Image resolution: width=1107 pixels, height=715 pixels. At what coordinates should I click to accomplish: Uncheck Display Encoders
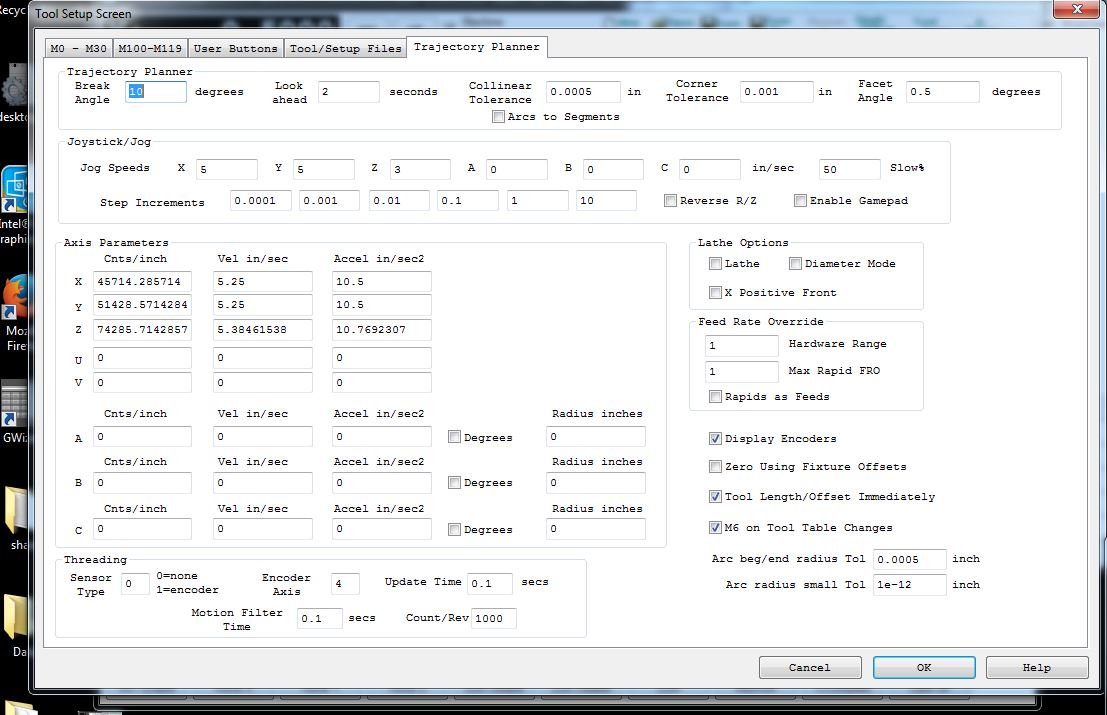click(x=715, y=439)
